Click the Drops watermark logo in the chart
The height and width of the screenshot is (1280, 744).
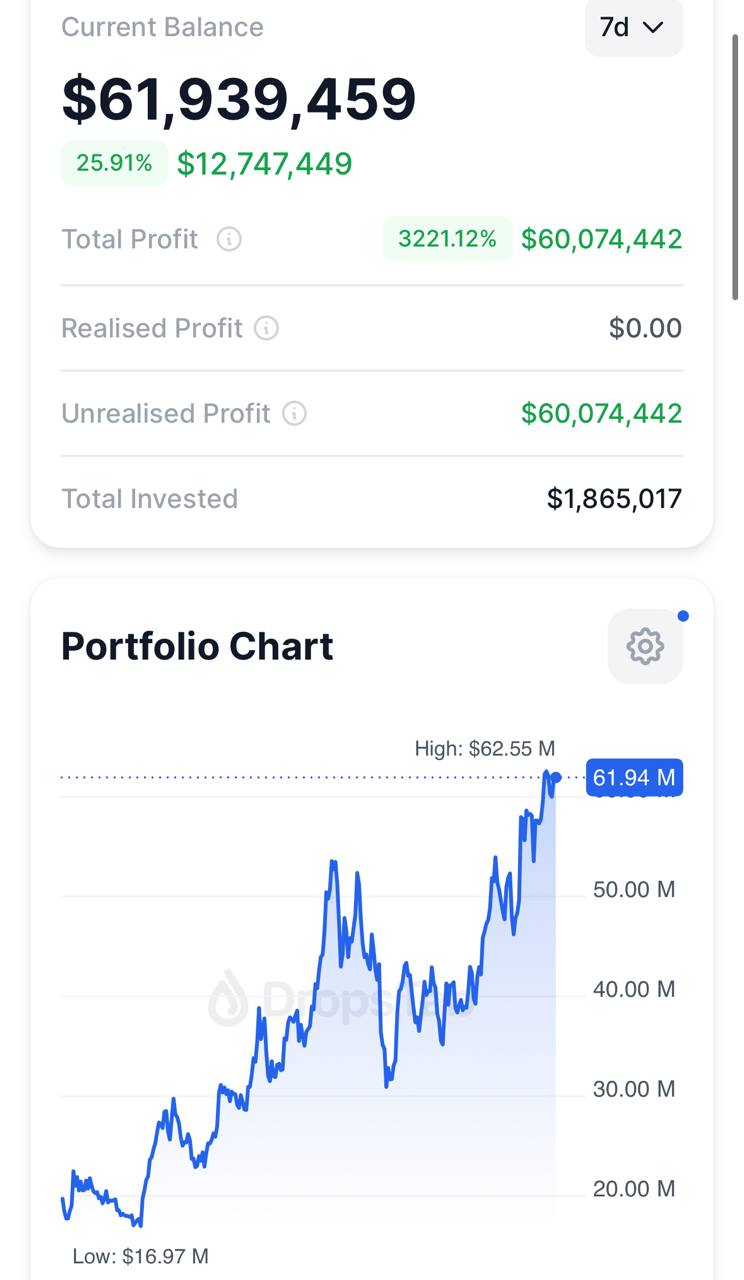[x=228, y=998]
